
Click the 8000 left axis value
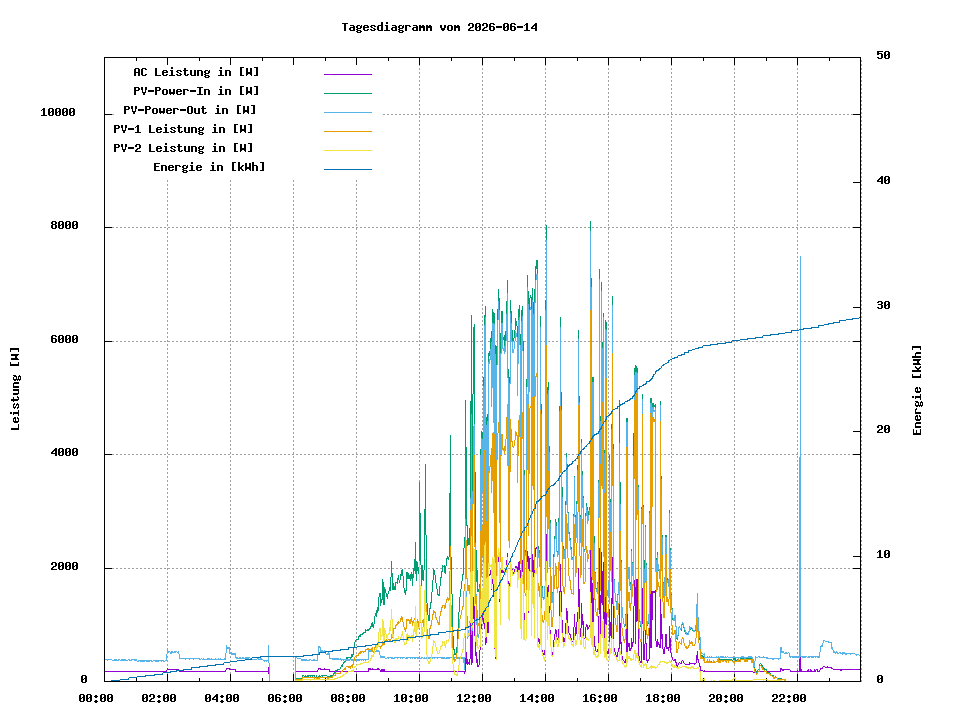pos(64,226)
